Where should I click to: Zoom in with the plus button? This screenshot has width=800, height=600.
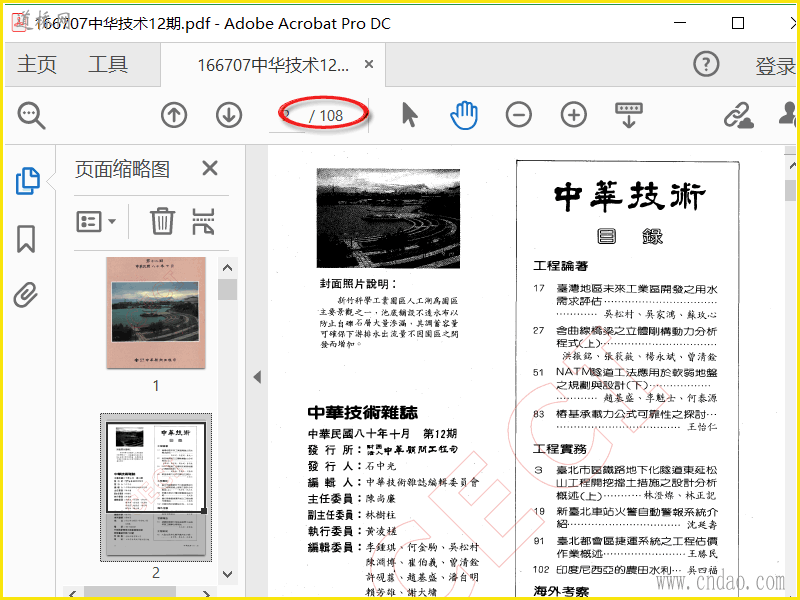point(573,115)
